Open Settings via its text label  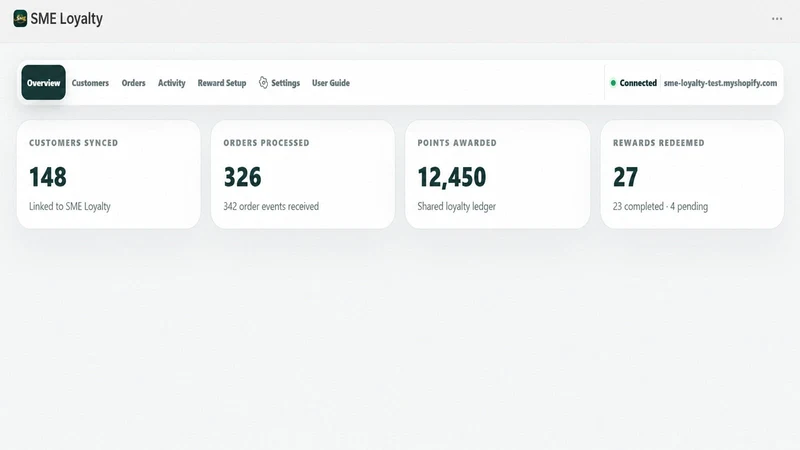(286, 83)
